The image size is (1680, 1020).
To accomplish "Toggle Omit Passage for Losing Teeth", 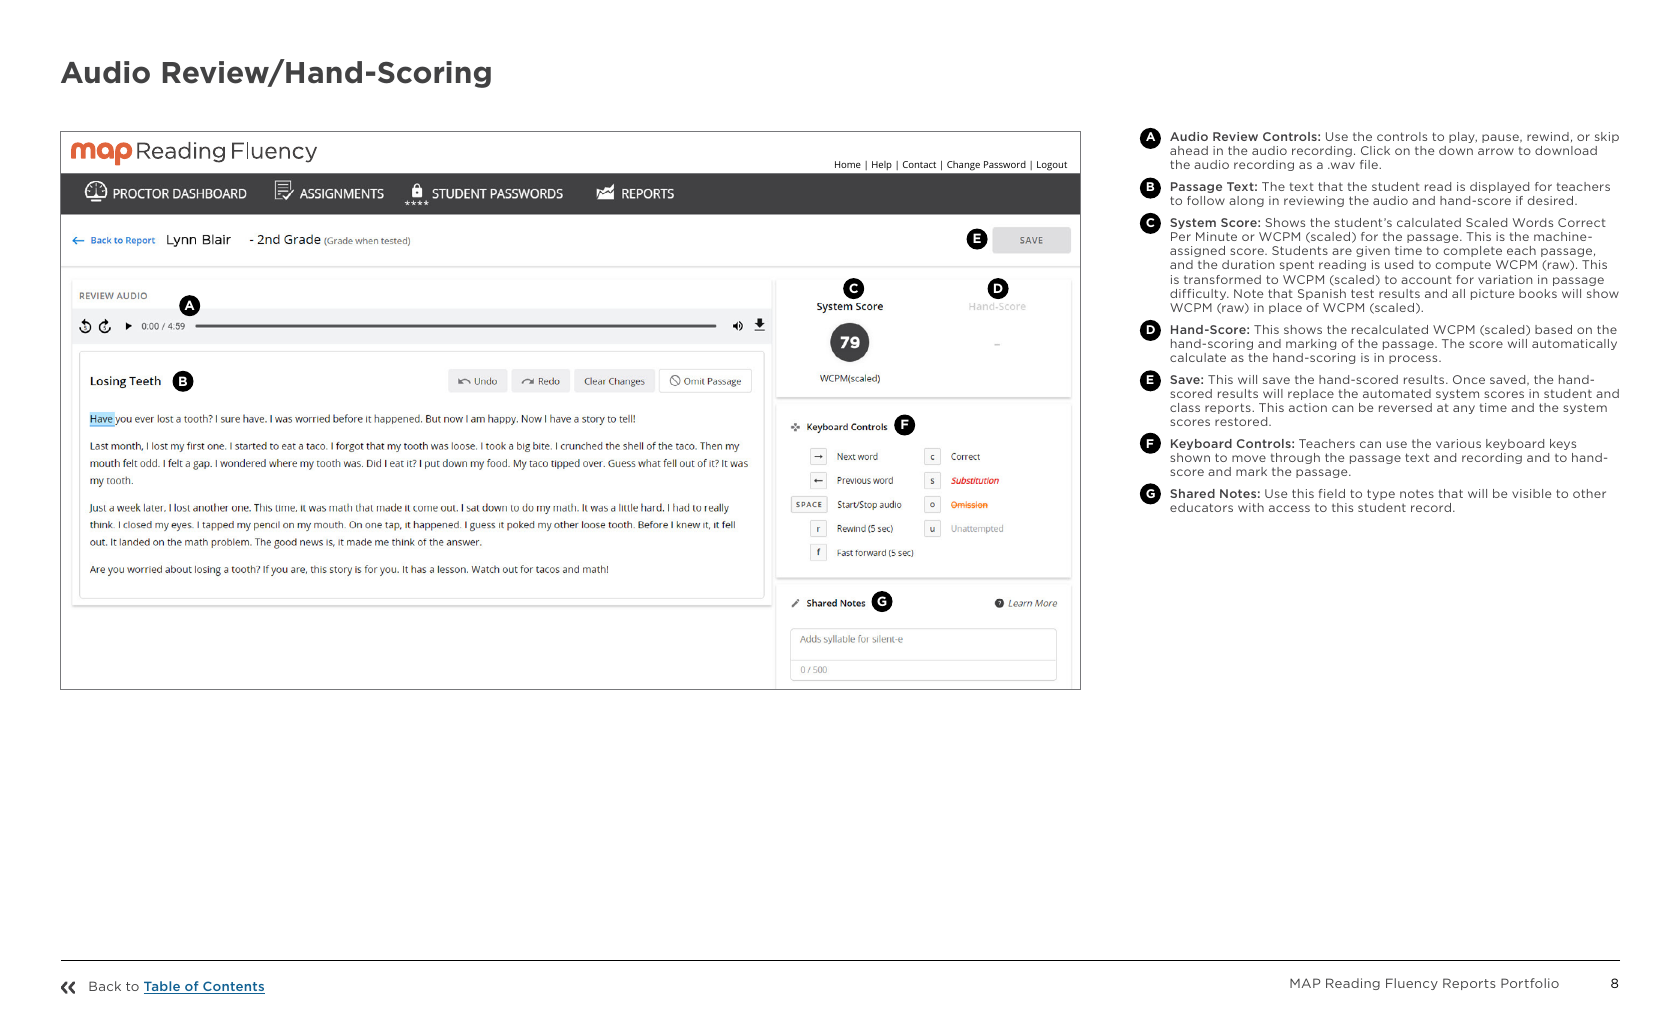I will pyautogui.click(x=705, y=381).
